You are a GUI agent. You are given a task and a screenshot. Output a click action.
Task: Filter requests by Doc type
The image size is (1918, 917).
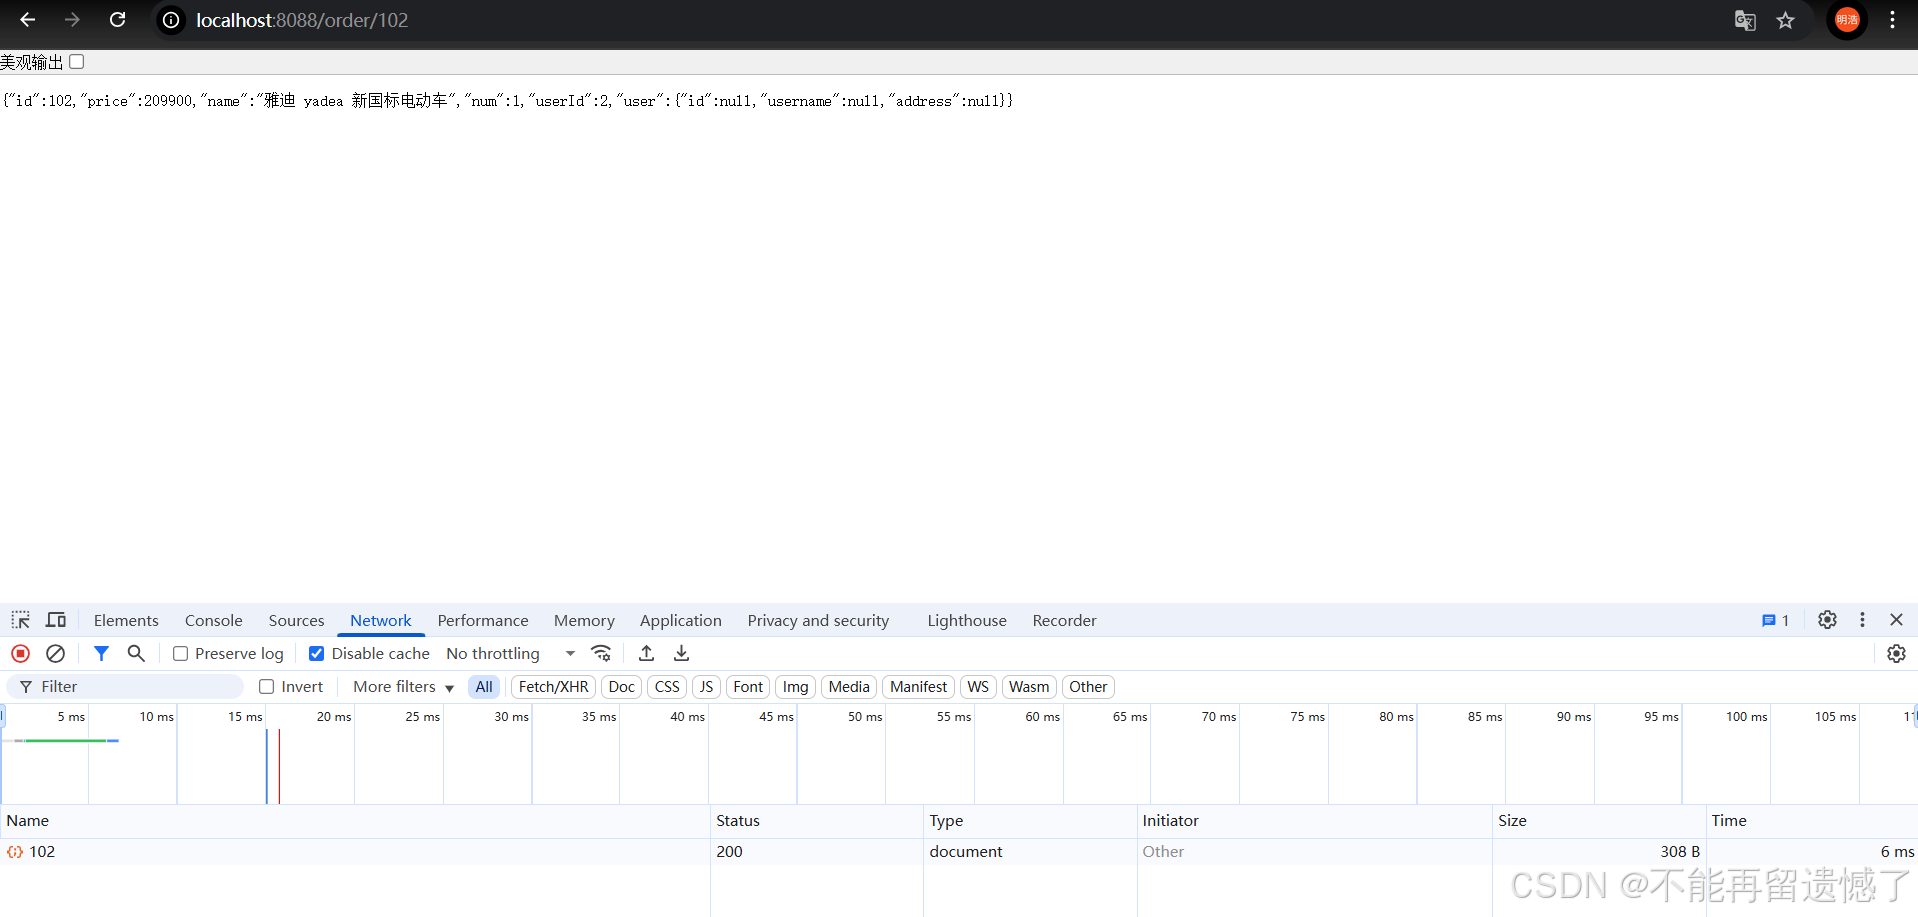point(621,686)
